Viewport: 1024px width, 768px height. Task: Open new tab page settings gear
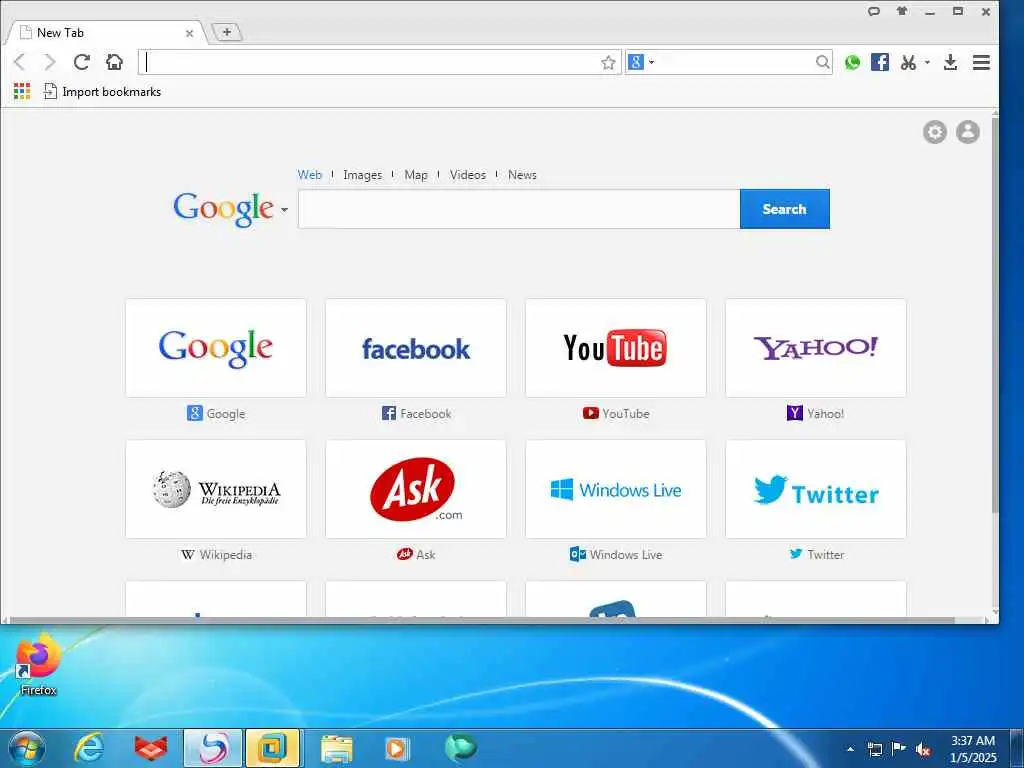pos(935,132)
